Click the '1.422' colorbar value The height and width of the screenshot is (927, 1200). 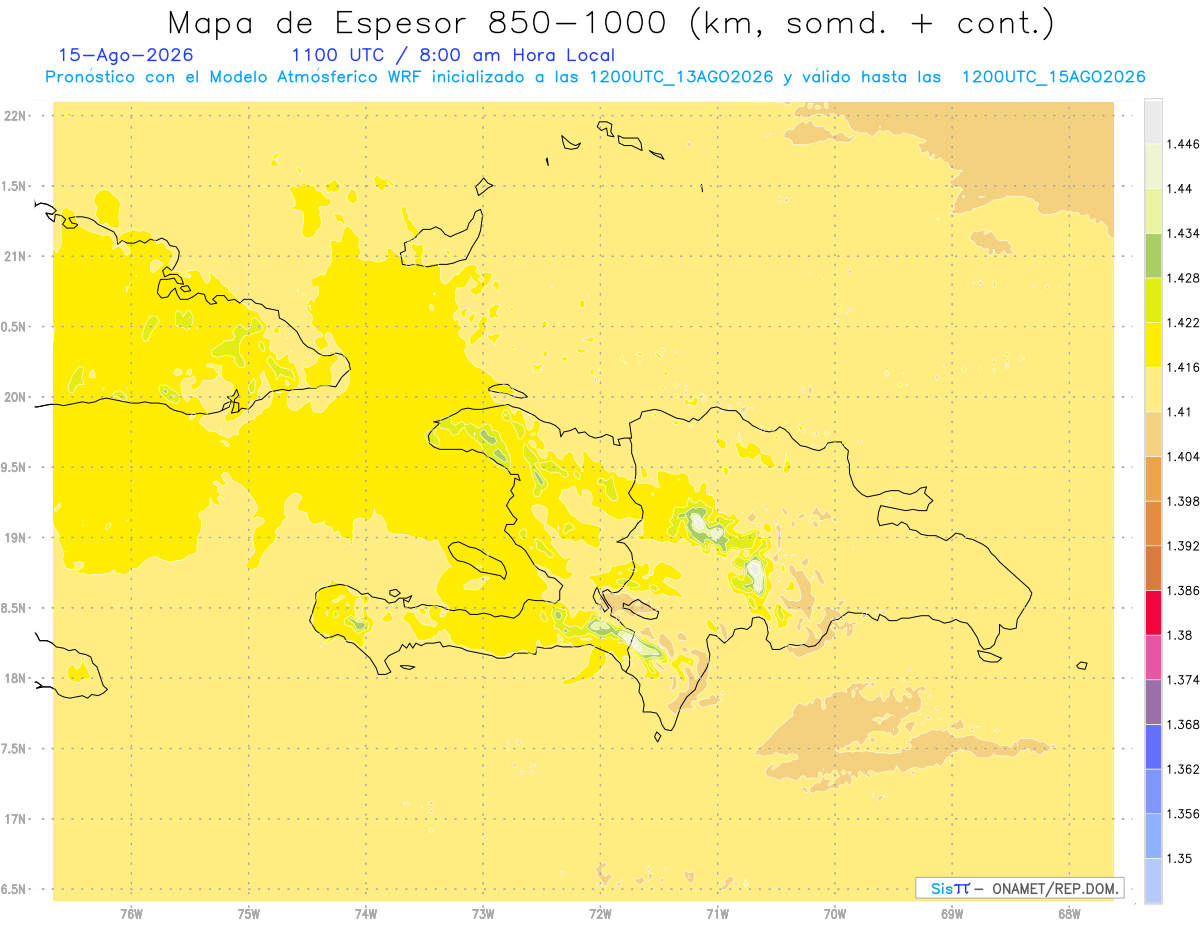(1184, 322)
